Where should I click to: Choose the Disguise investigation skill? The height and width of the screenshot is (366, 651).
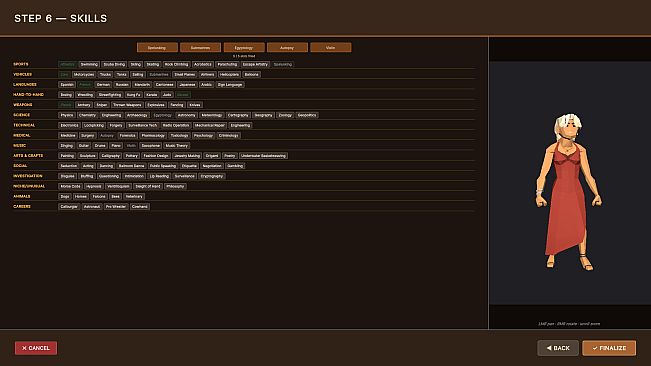point(67,176)
